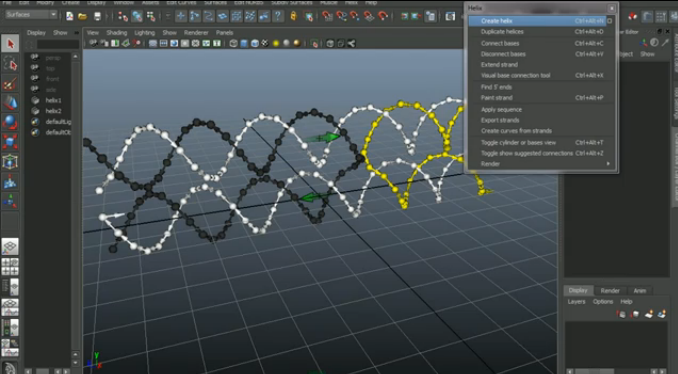Select the Lasso select tool
Image resolution: width=678 pixels, height=374 pixels.
tap(10, 64)
